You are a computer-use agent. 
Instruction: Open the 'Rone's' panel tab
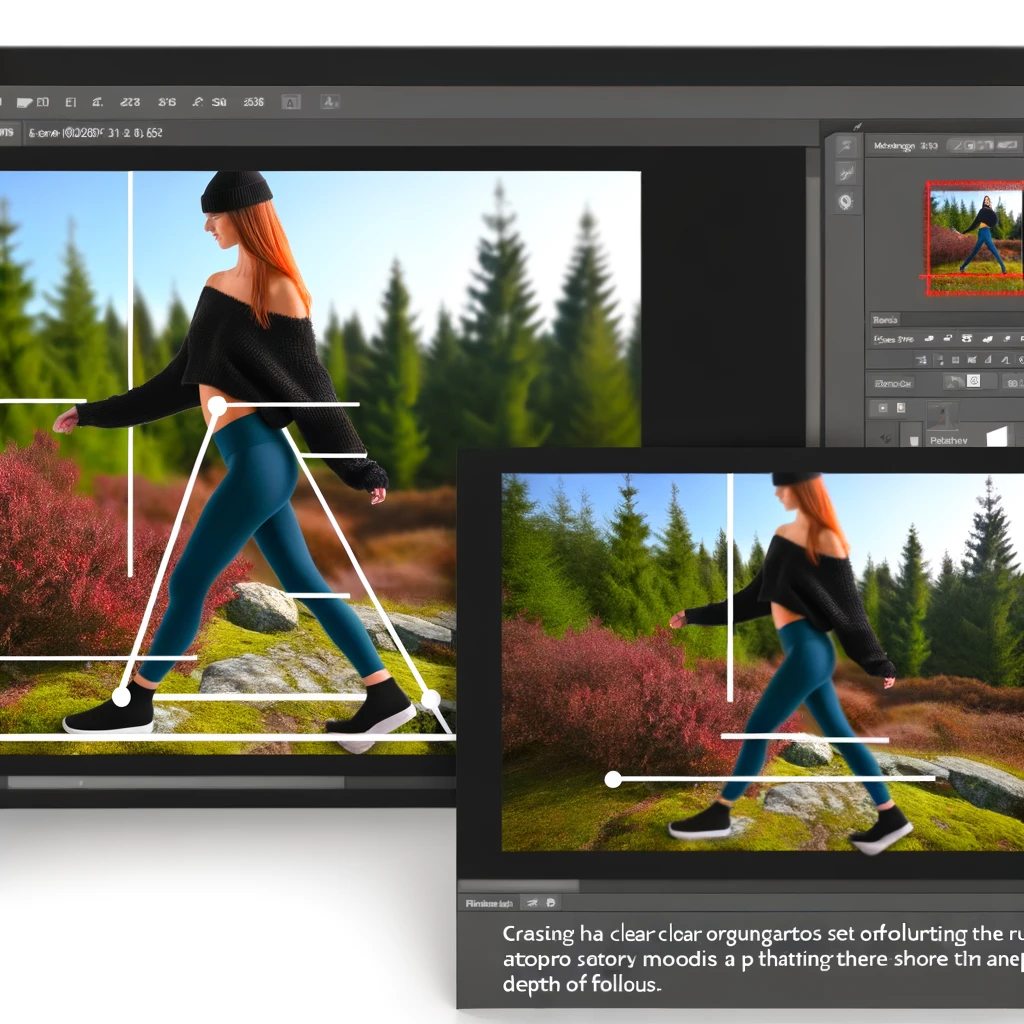pyautogui.click(x=885, y=320)
